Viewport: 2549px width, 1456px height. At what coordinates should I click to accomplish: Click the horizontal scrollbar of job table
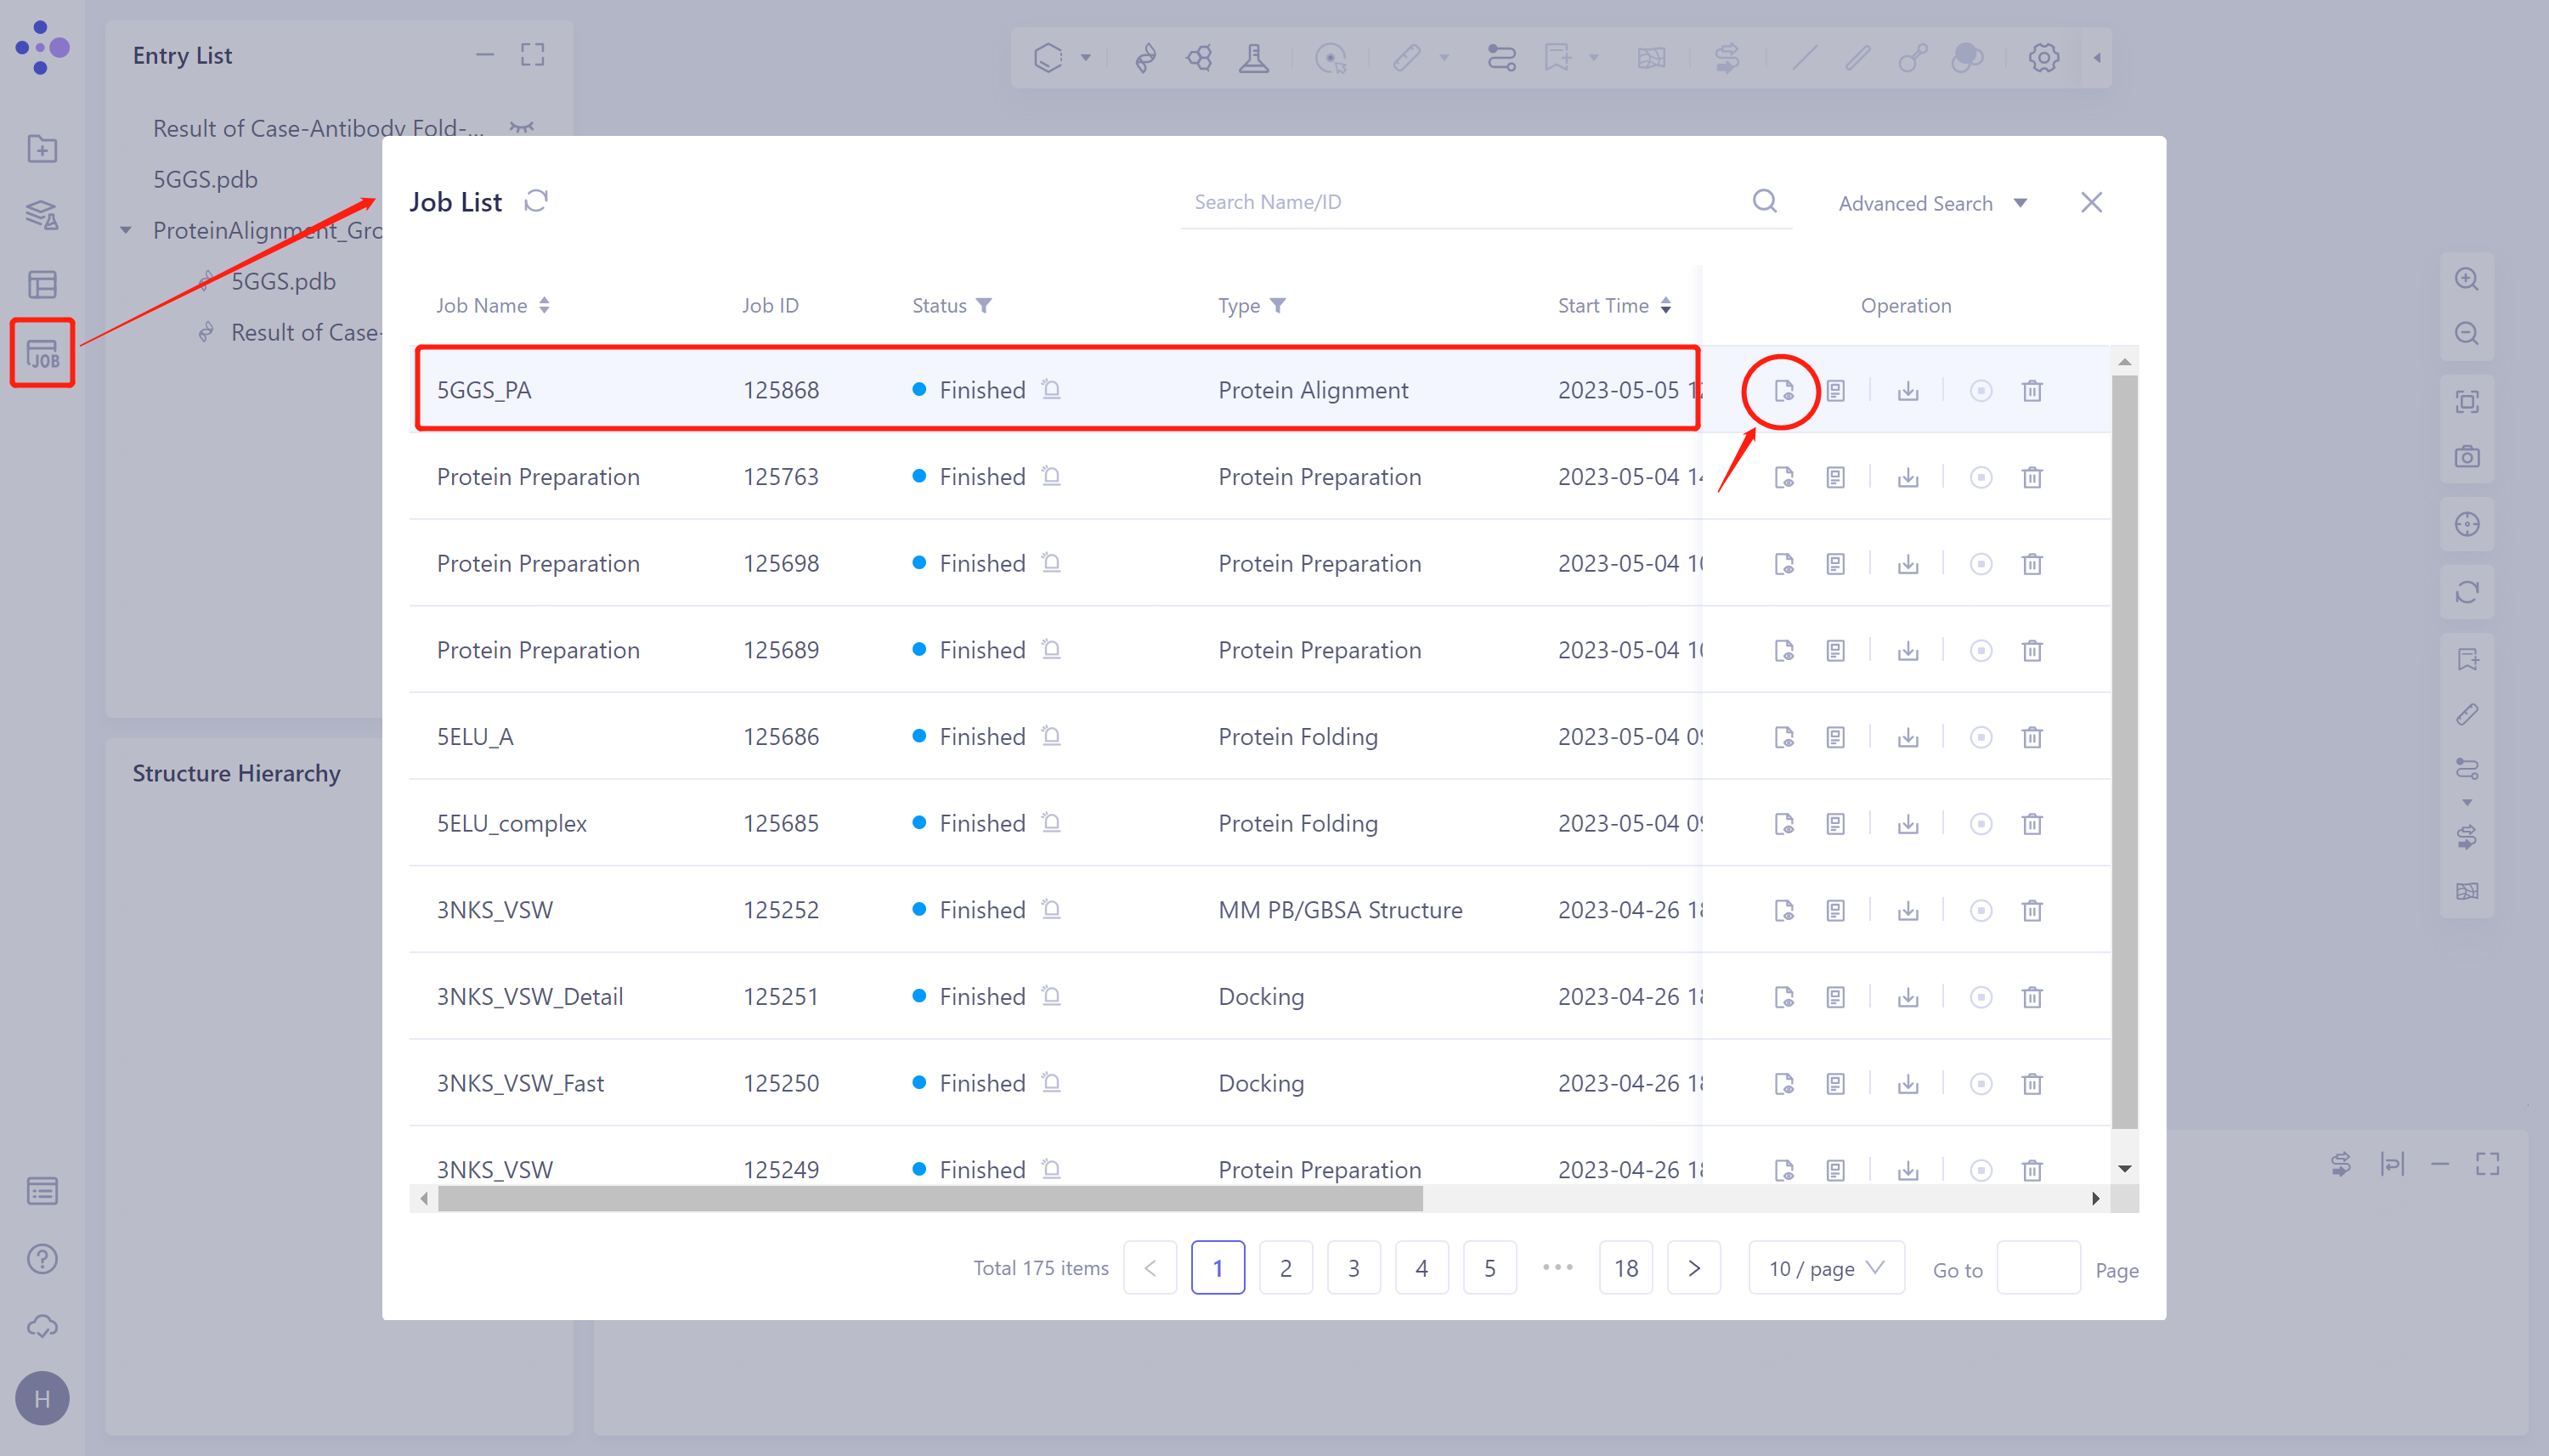pyautogui.click(x=930, y=1199)
